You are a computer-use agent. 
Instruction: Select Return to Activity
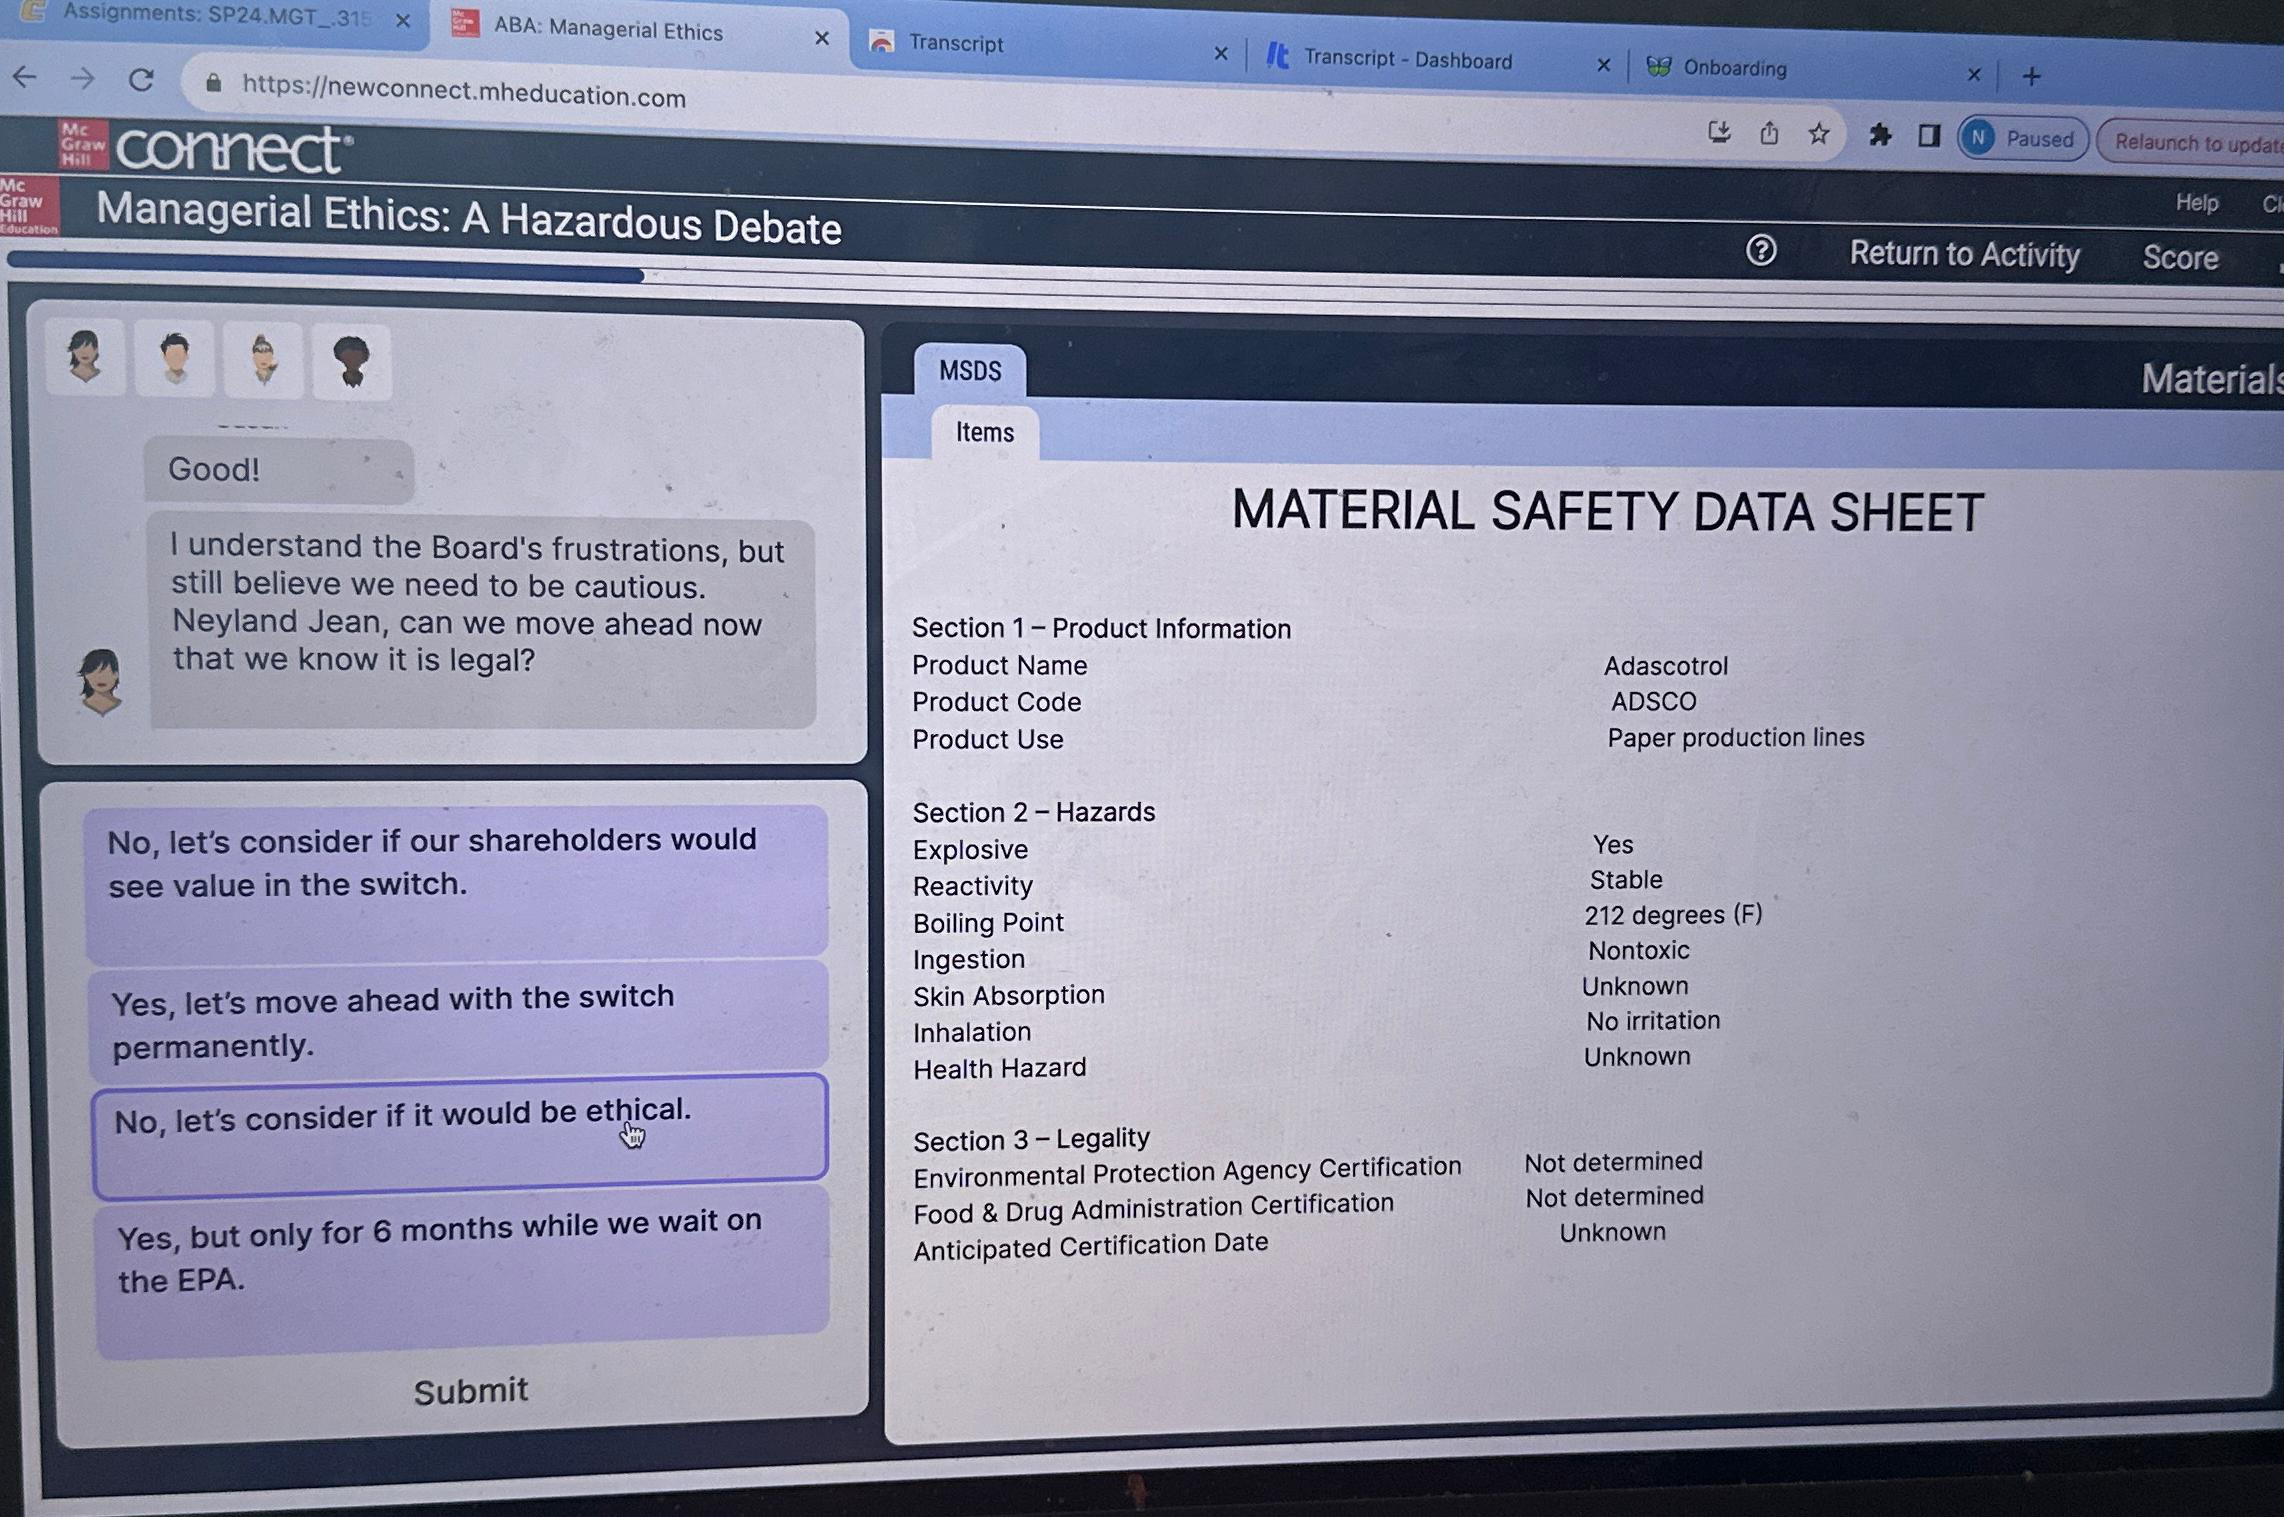click(1964, 256)
